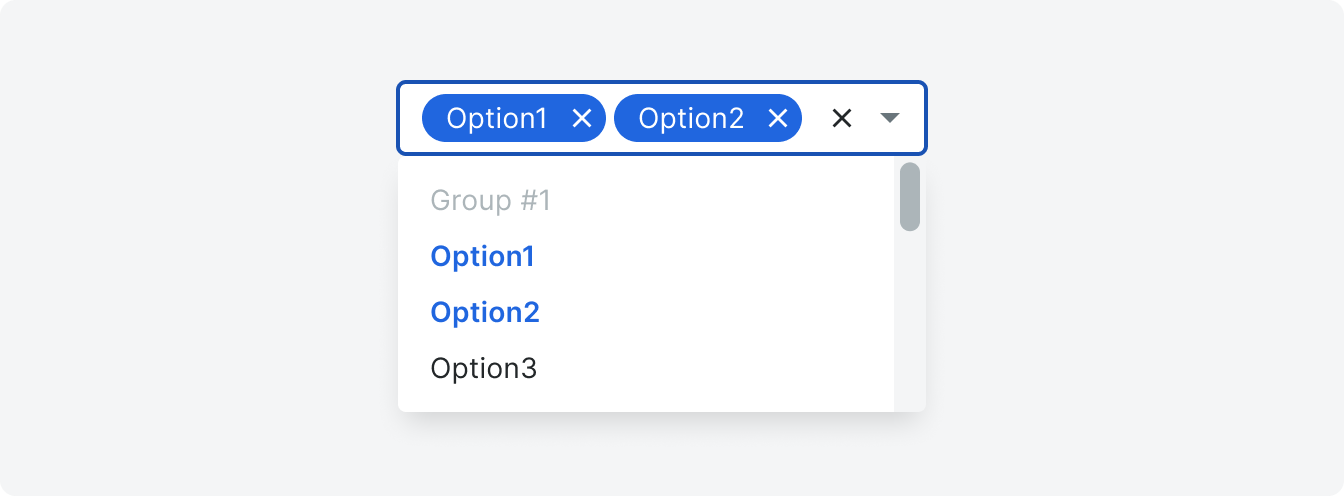Click blank row space right of Option3
This screenshot has height=496, width=1344.
715,369
